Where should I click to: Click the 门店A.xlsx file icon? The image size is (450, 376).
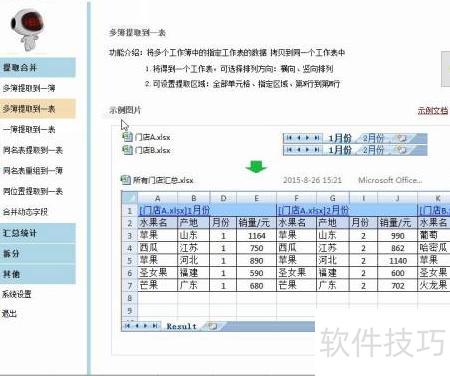[x=127, y=137]
